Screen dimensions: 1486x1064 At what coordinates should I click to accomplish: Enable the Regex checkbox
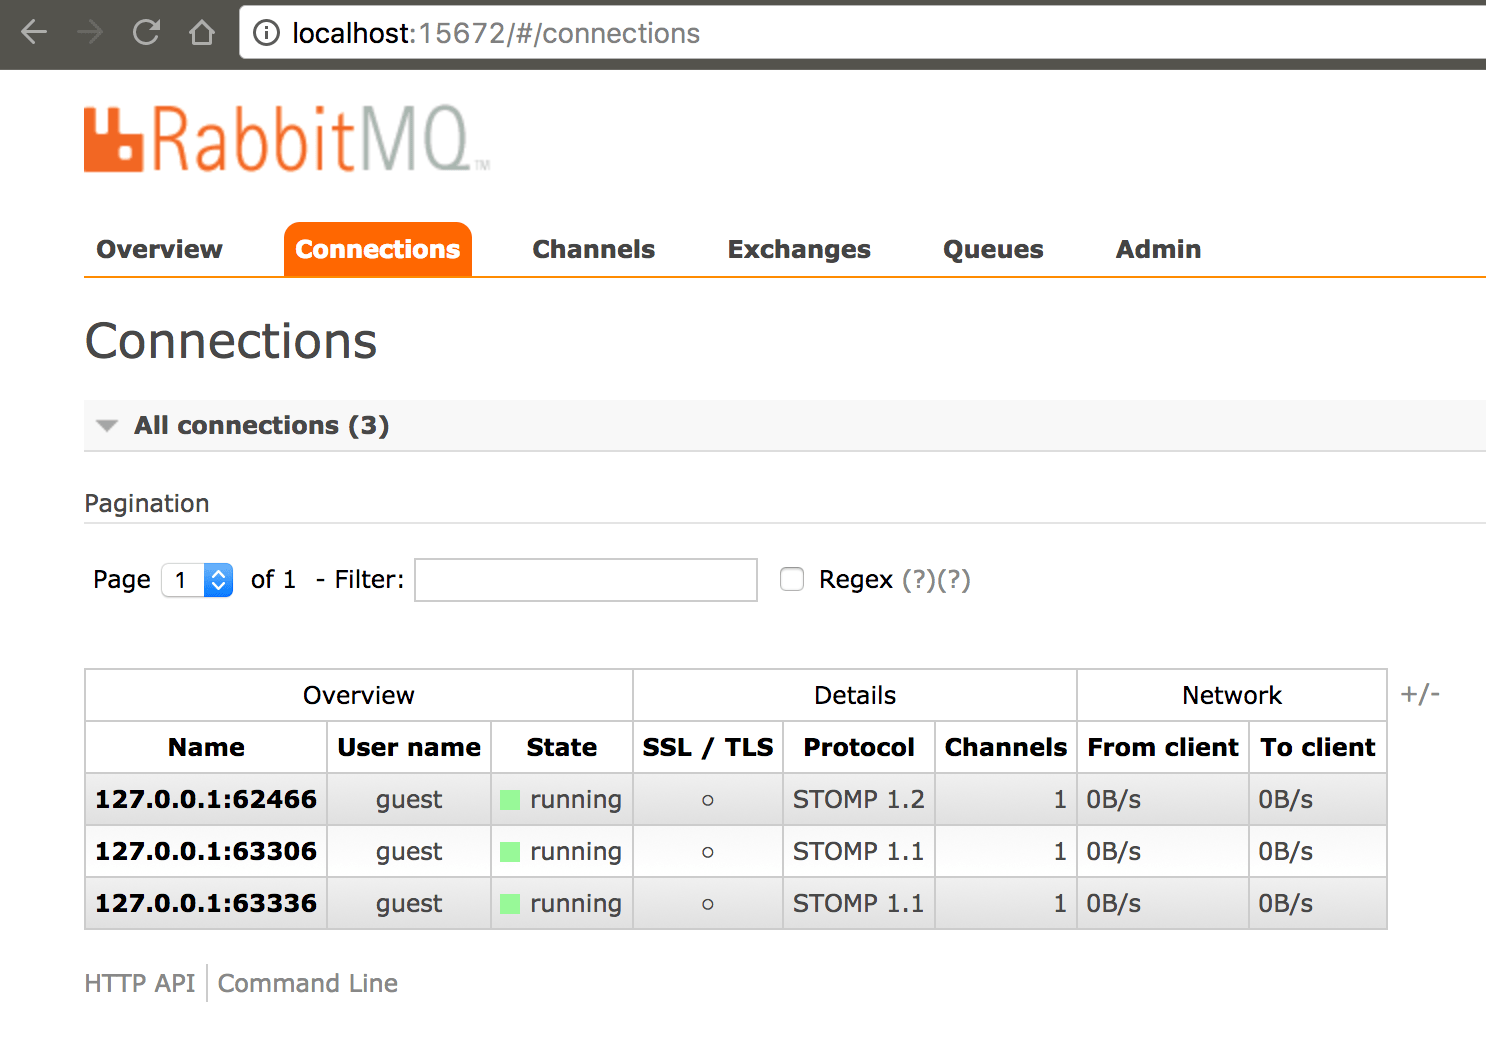pos(792,579)
